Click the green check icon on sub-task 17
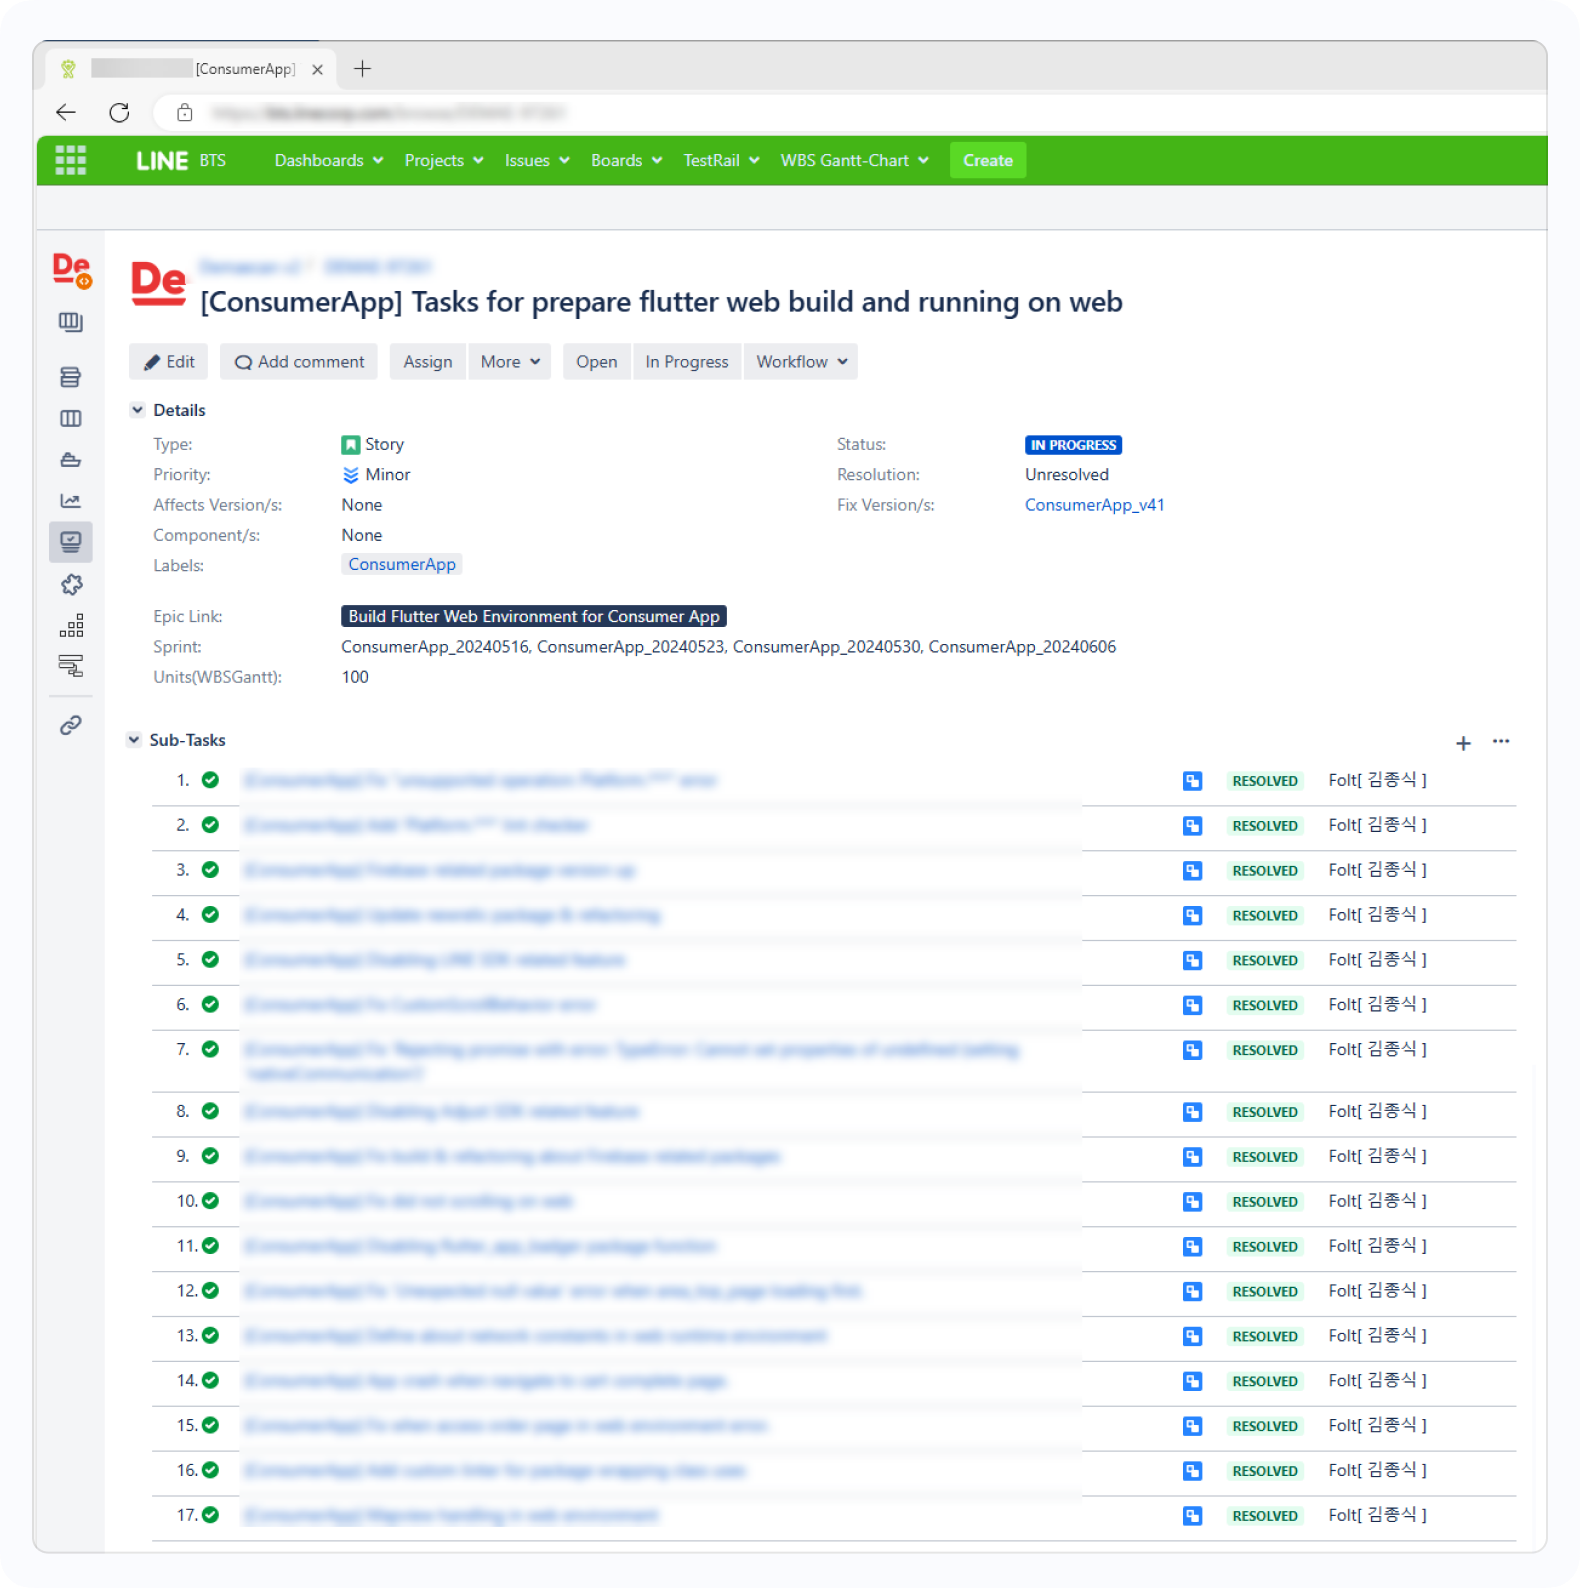 point(210,1515)
